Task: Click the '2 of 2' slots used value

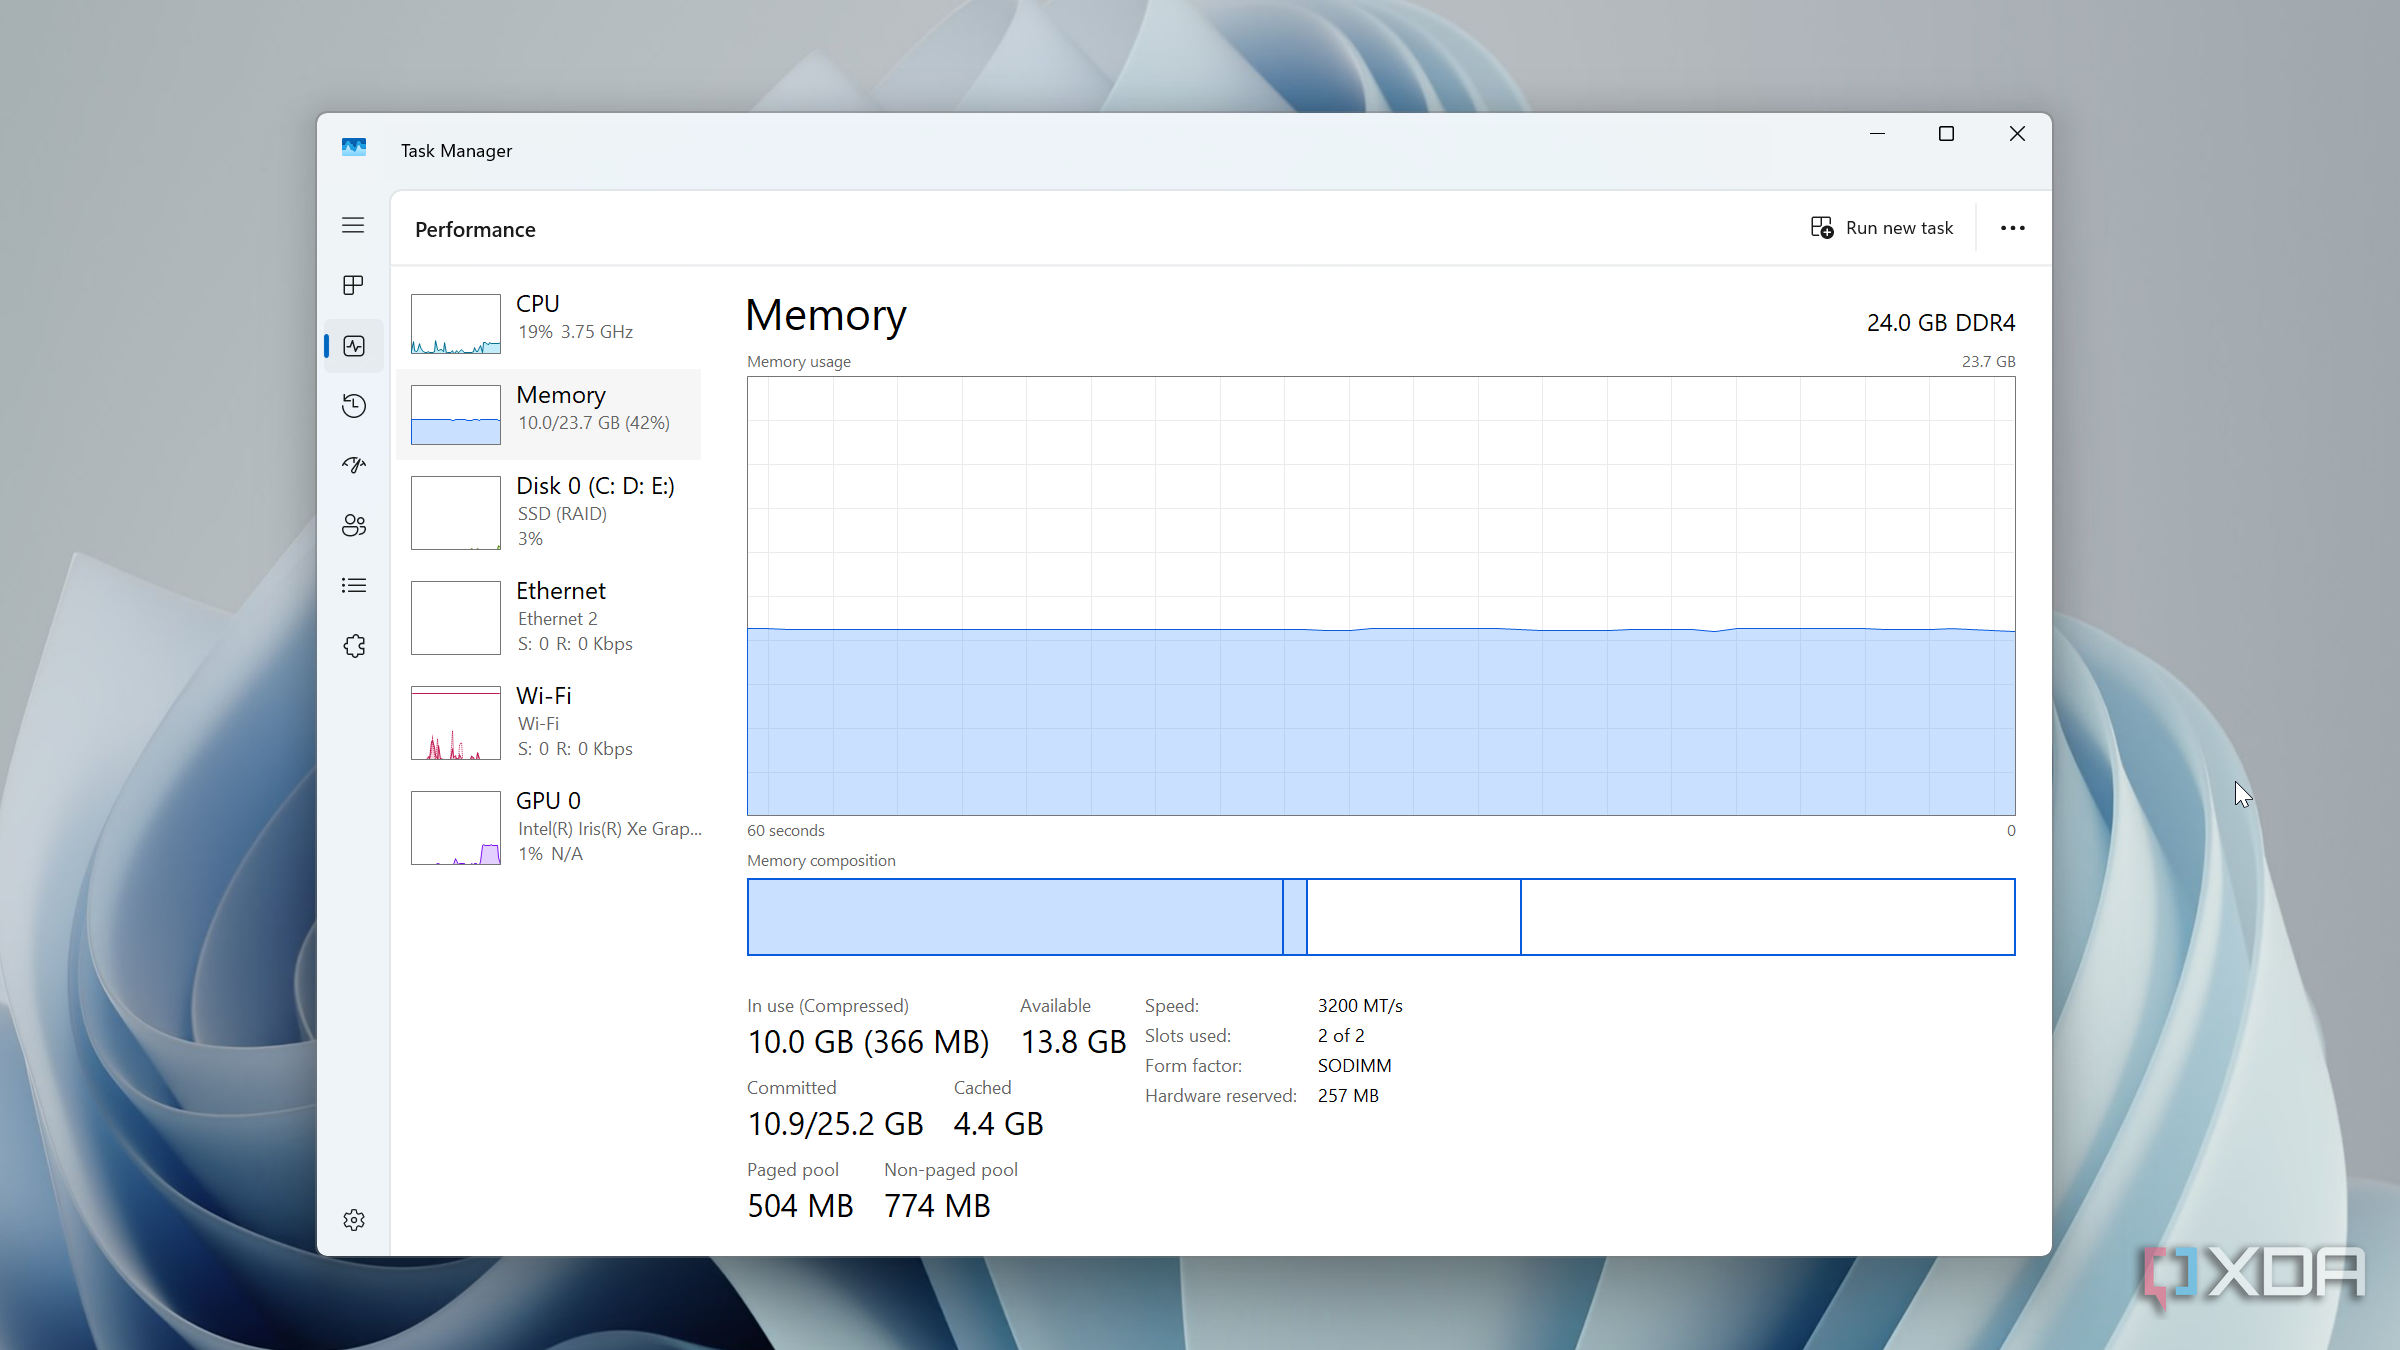Action: pos(1341,1036)
